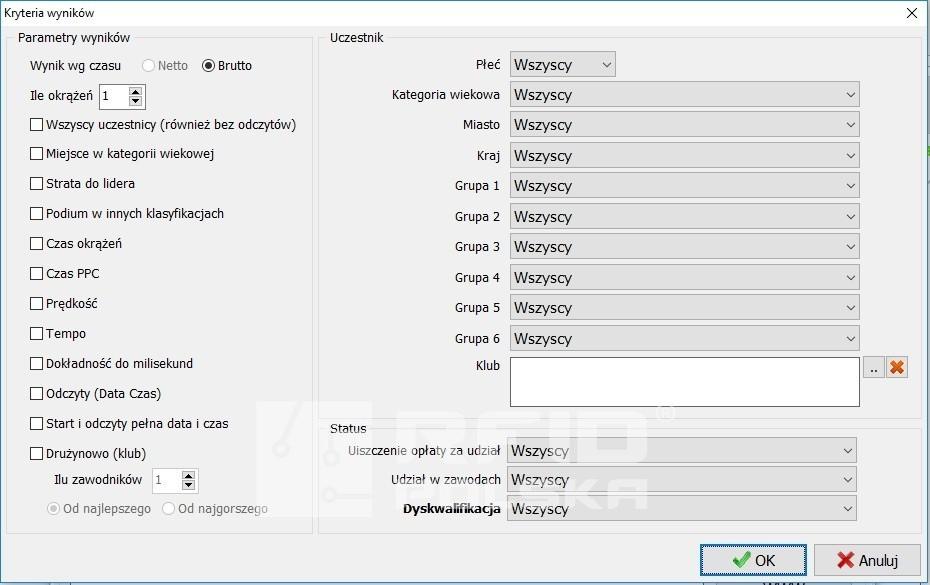Screen dimensions: 930x585
Task: Open the Grupa 6 dropdown
Action: pos(684,339)
